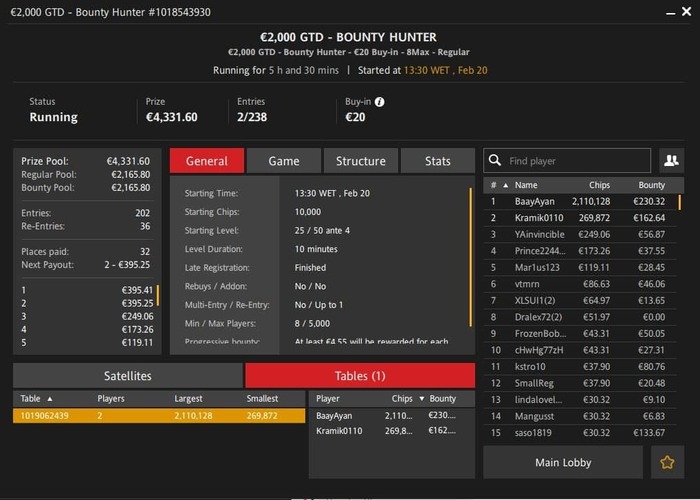700x500 pixels.
Task: Click the Buy-in info icon
Action: pyautogui.click(x=379, y=102)
